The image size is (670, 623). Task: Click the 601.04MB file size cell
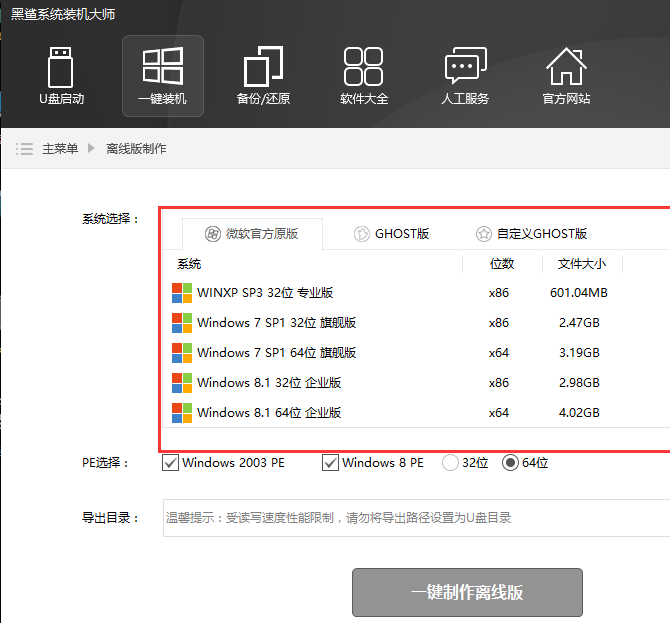click(579, 293)
